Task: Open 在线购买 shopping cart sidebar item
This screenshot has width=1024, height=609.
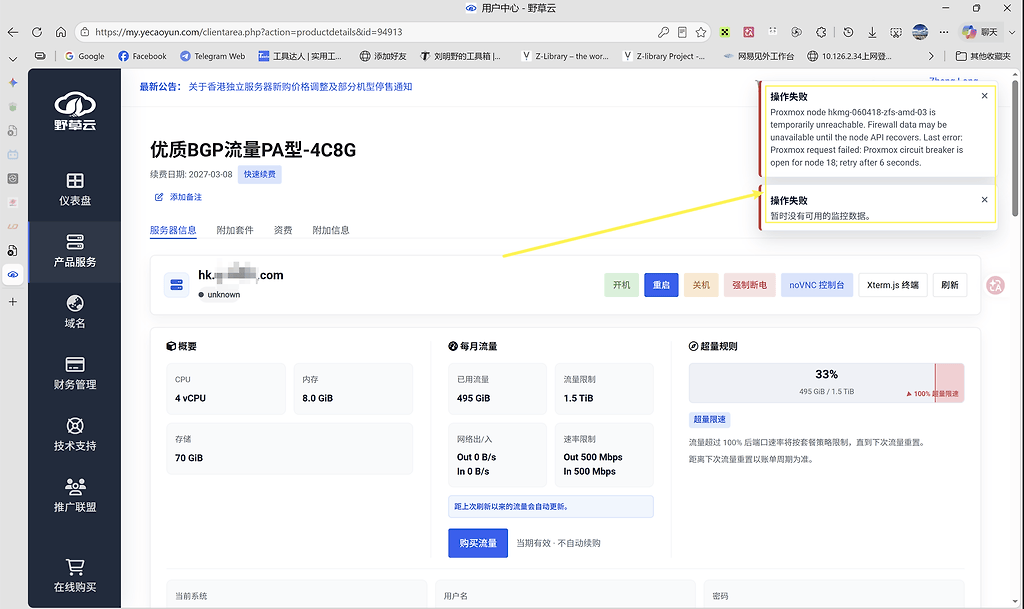Action: (x=74, y=576)
